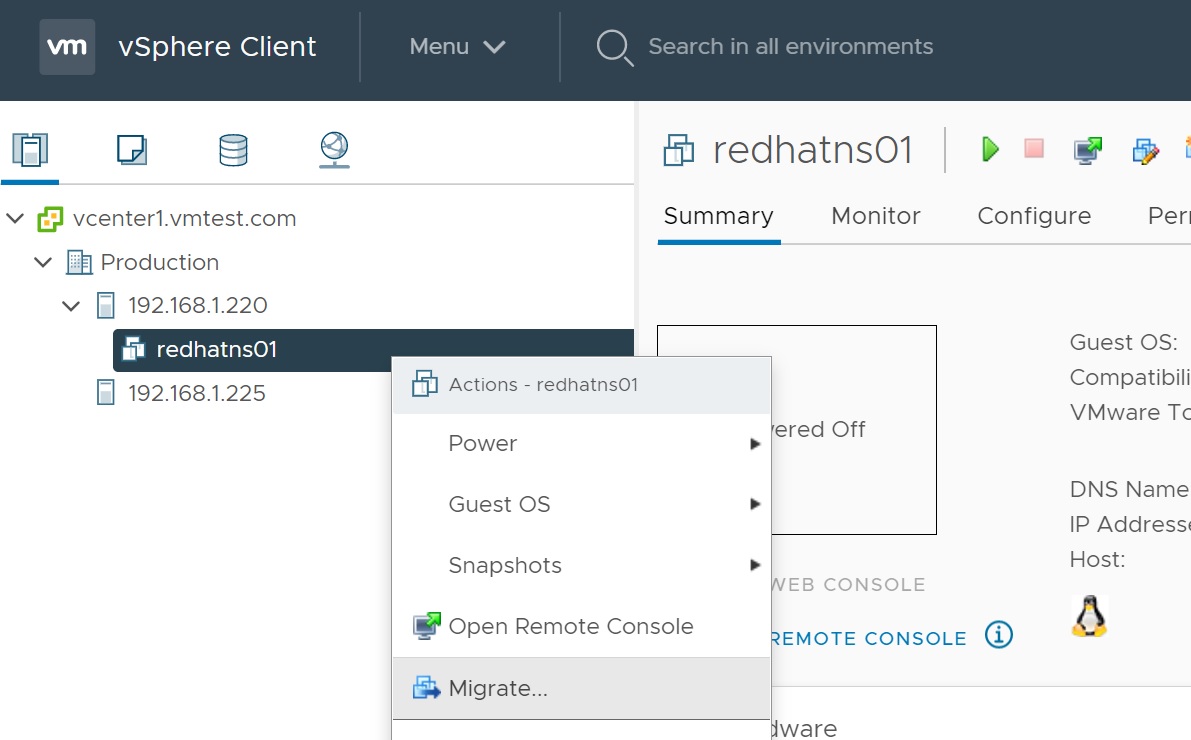The image size is (1191, 740).
Task: Click the Edit Settings toolbar icon
Action: click(1145, 150)
